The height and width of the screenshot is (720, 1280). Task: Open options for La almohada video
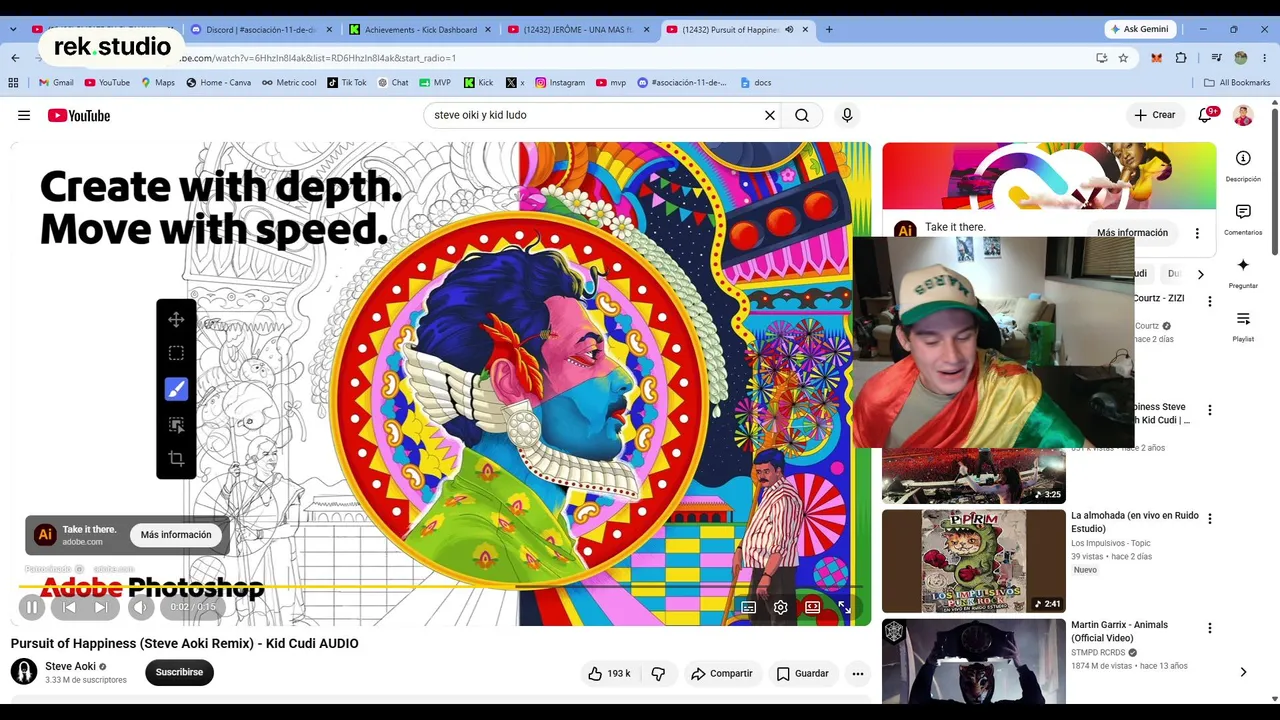click(x=1209, y=519)
